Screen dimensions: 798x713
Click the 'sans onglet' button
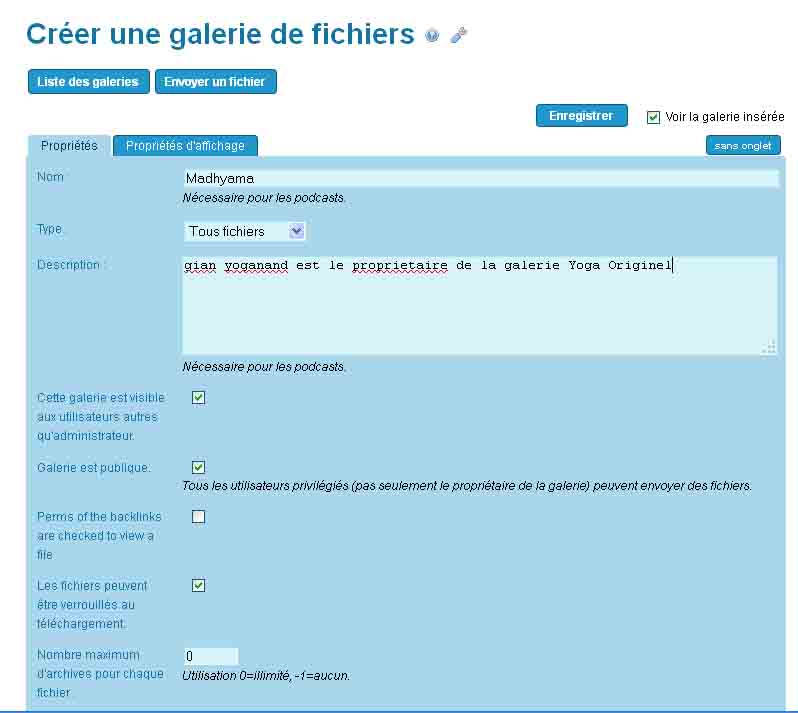click(x=742, y=146)
